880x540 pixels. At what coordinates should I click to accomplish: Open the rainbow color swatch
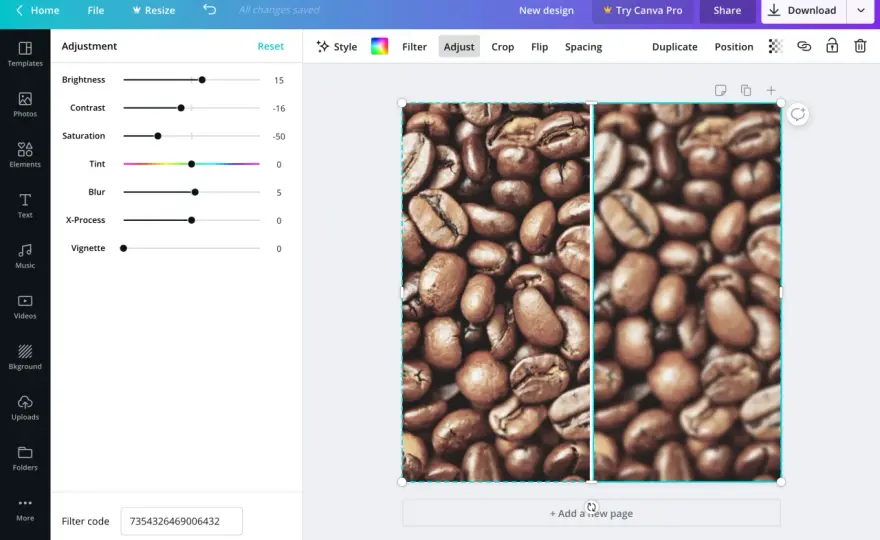379,46
